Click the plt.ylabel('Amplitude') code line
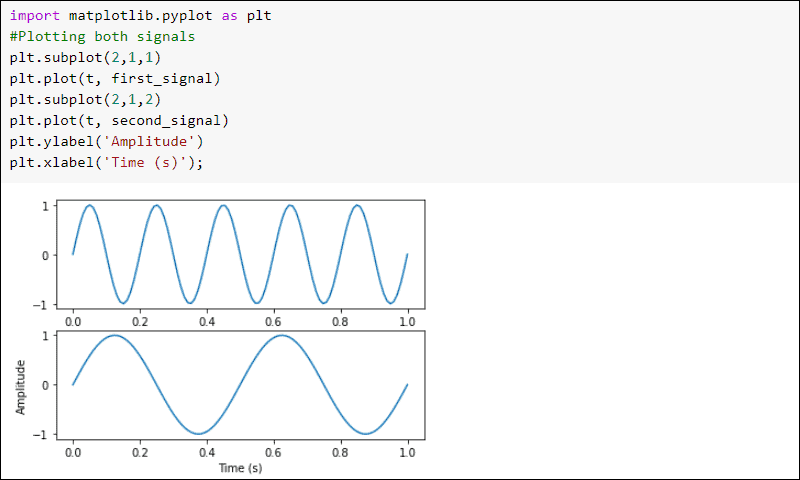 coord(106,141)
